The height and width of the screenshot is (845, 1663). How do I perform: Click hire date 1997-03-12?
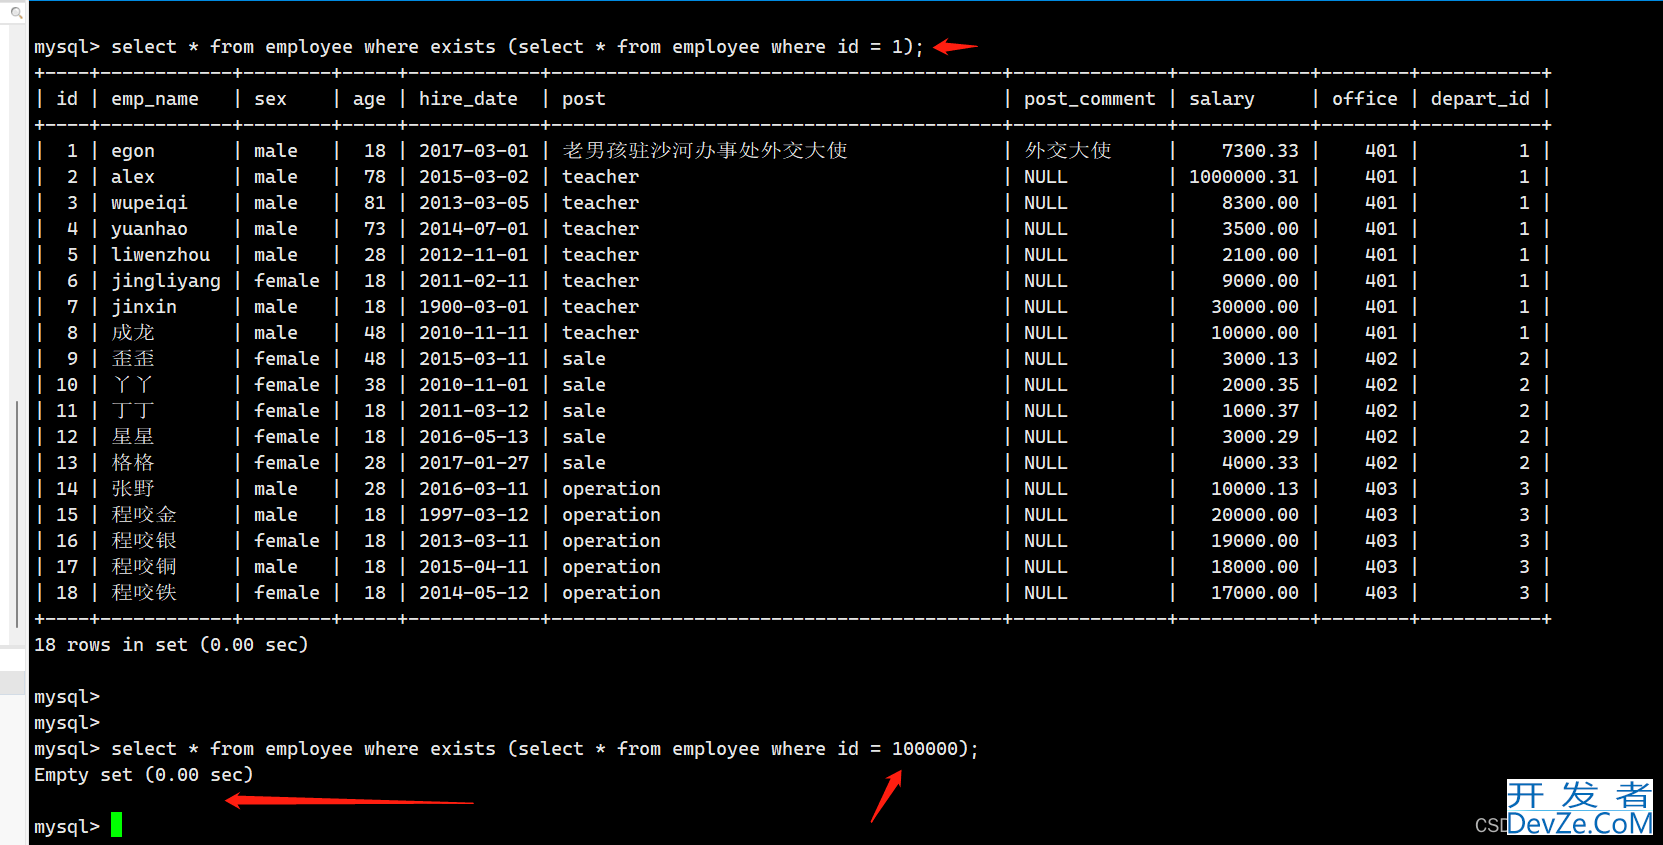pyautogui.click(x=473, y=515)
